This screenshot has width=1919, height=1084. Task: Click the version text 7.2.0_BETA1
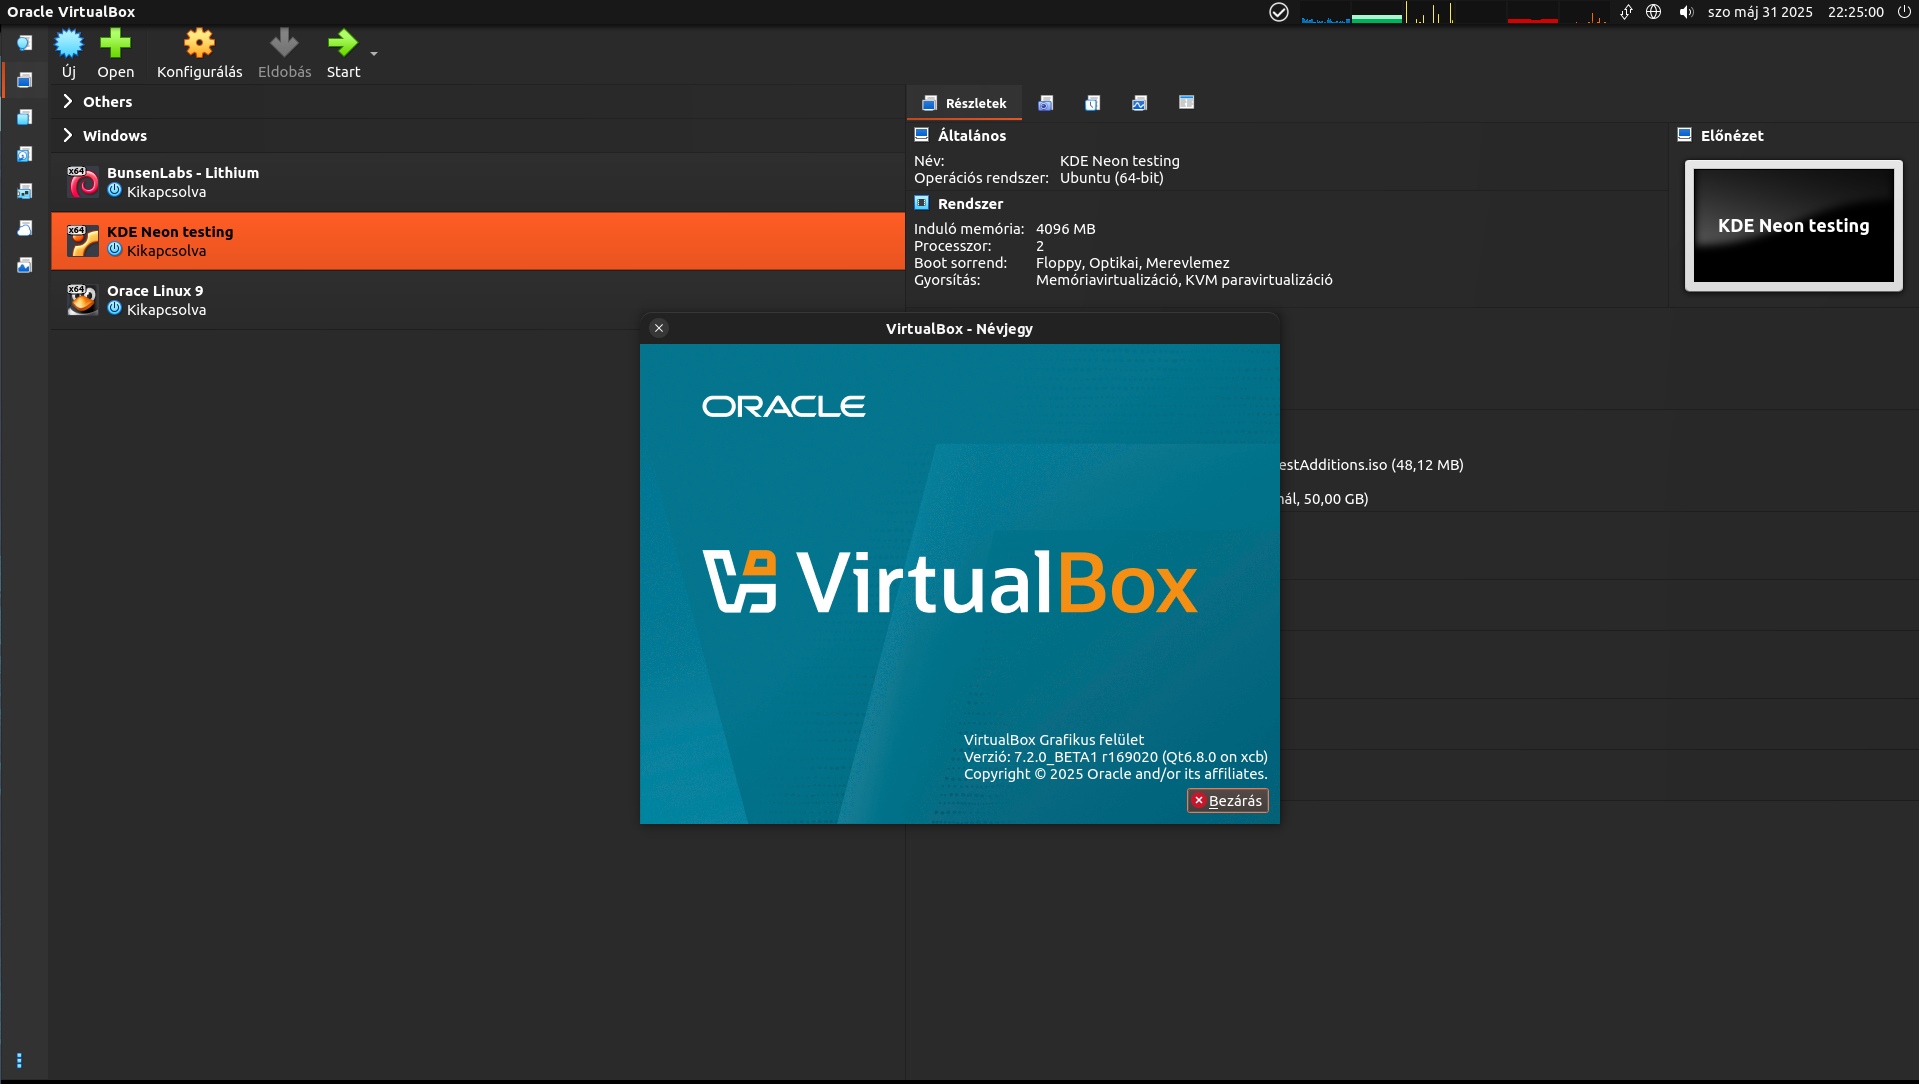pos(1056,757)
